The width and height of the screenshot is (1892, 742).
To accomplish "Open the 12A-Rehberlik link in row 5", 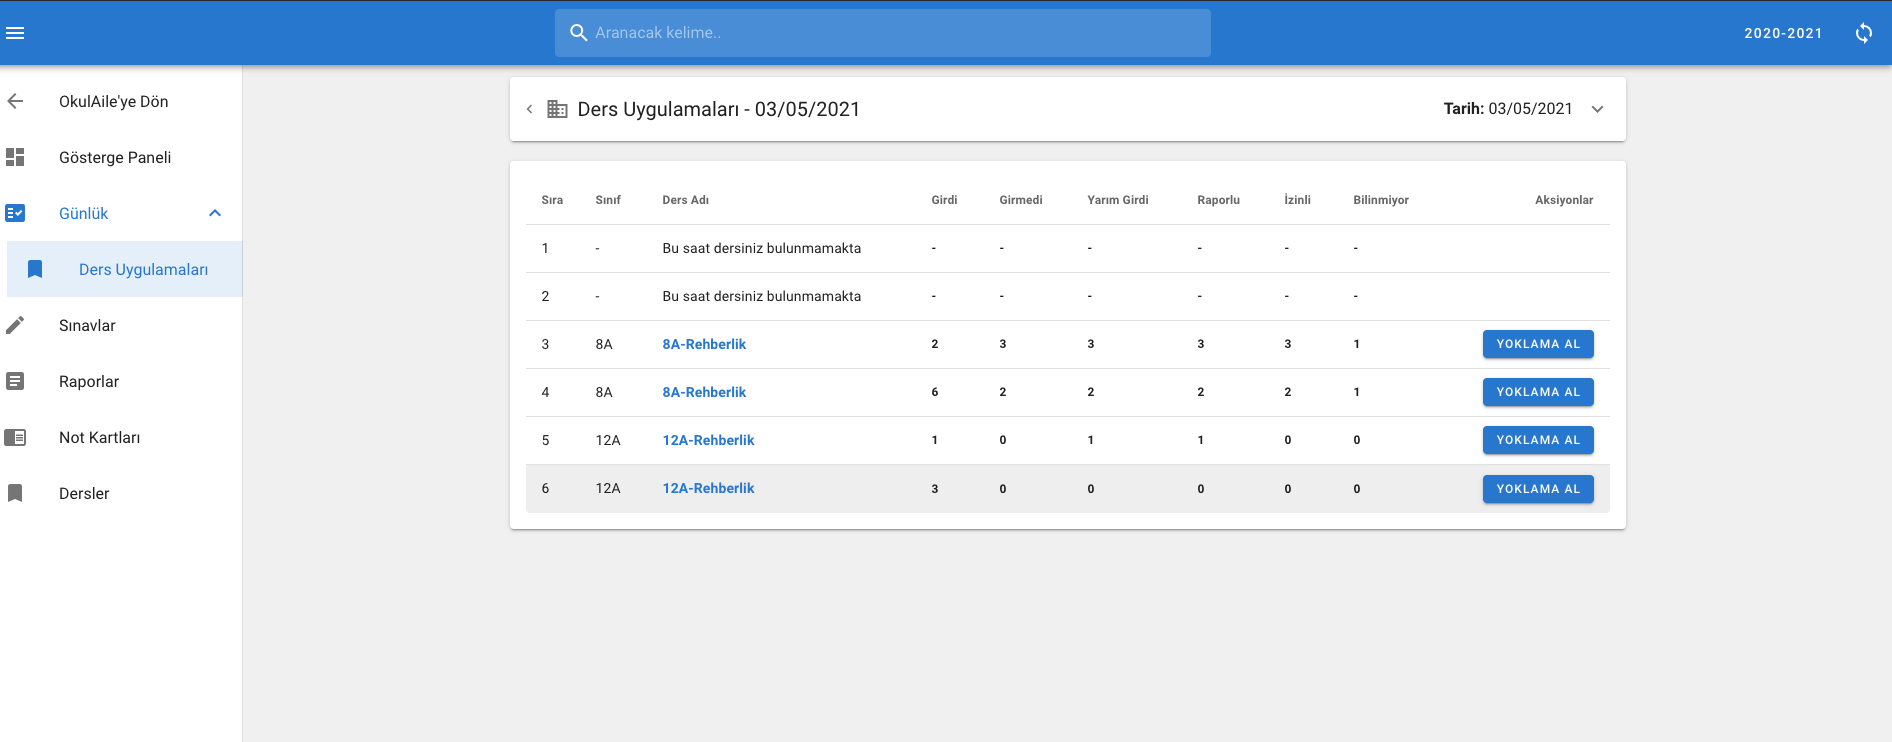I will pos(708,440).
